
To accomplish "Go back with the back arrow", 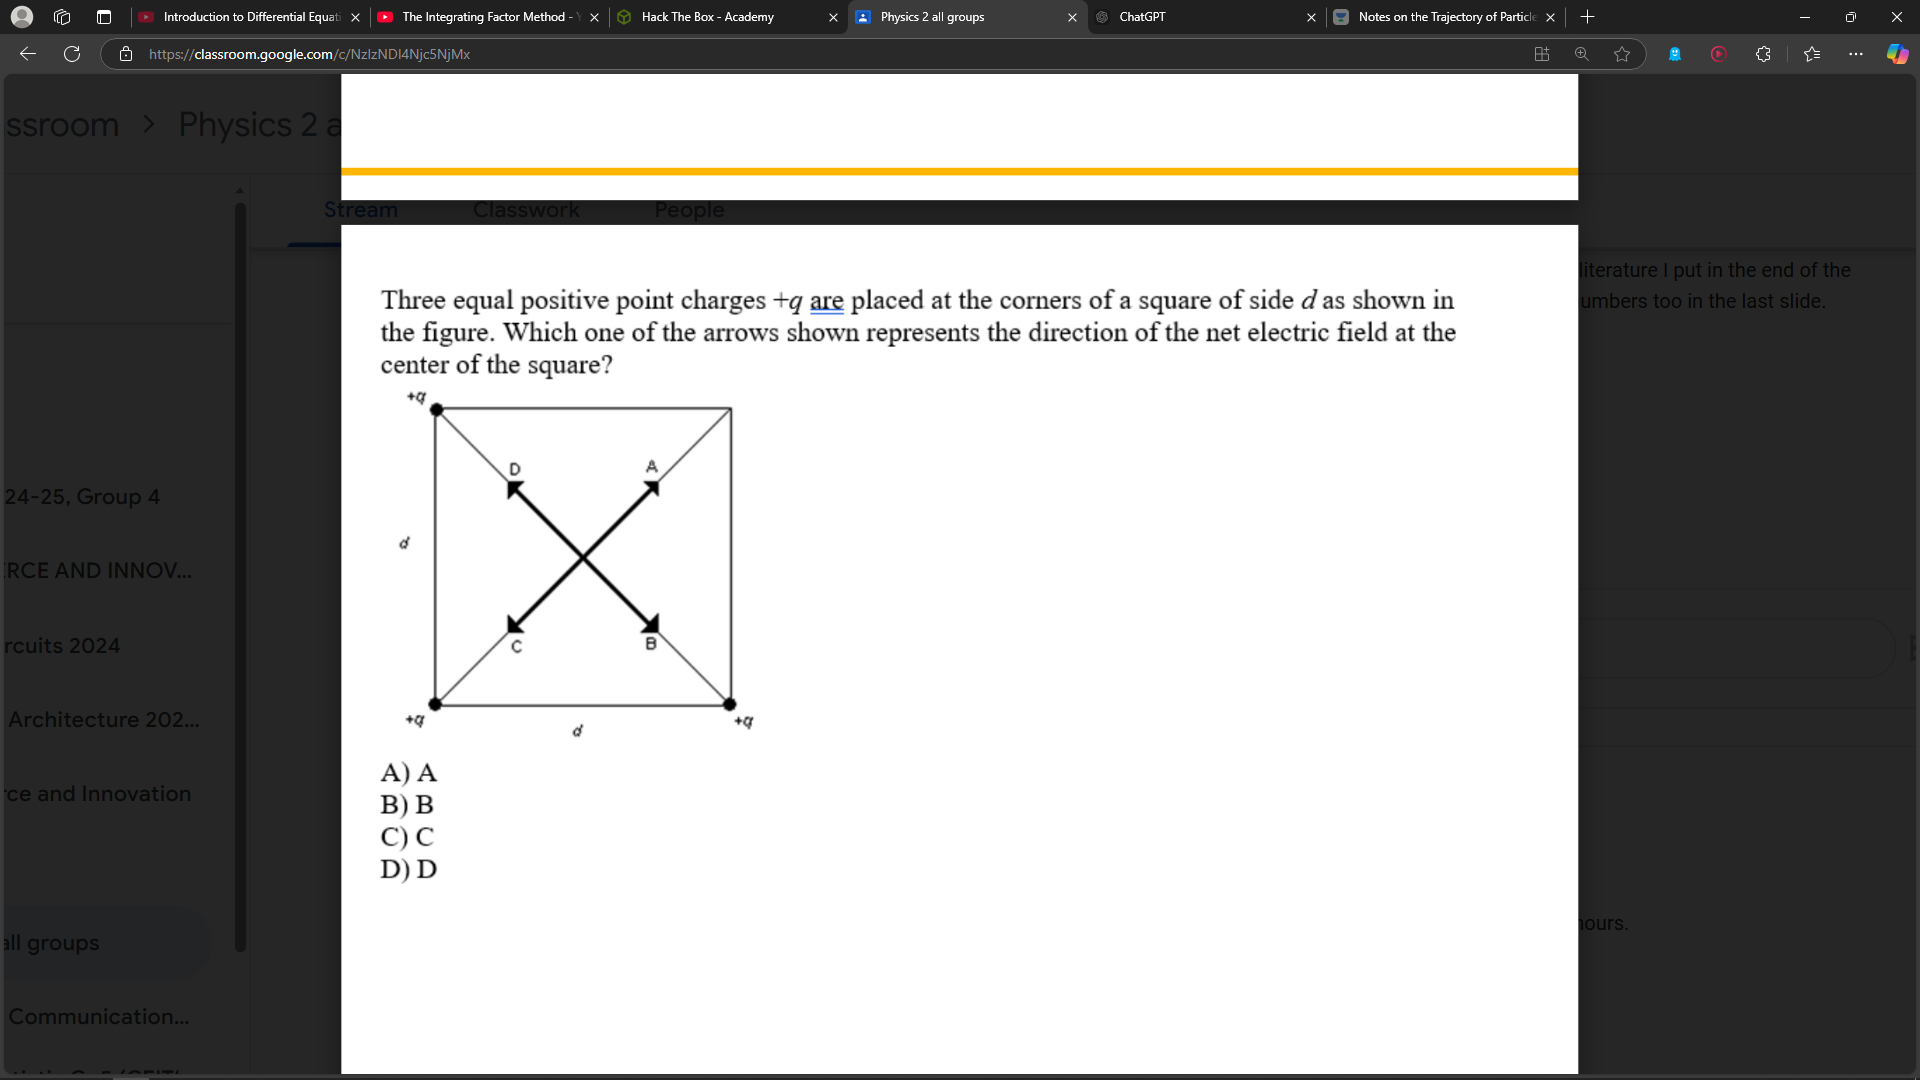I will click(28, 54).
